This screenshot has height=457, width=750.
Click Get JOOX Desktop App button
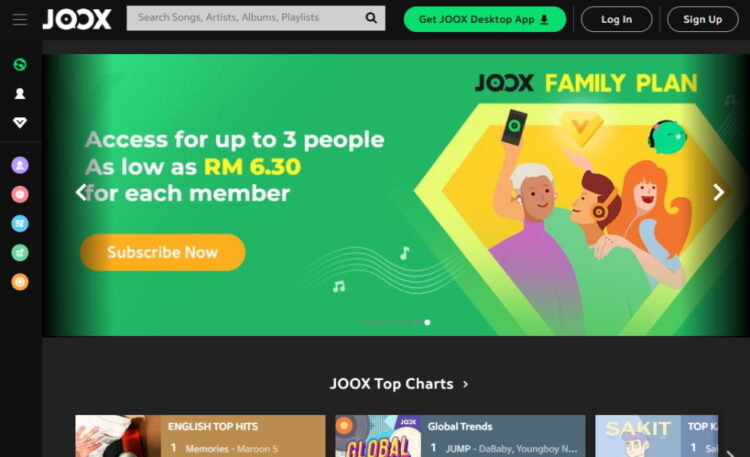pos(485,19)
